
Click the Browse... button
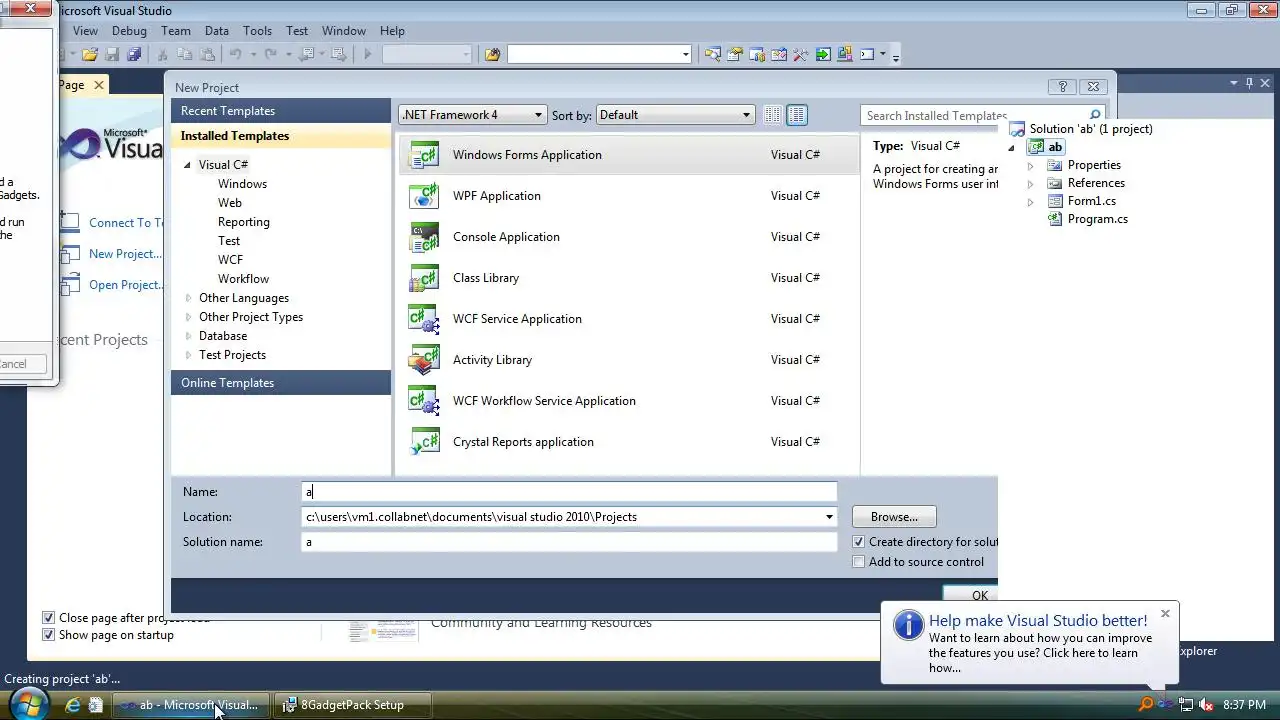(x=894, y=517)
